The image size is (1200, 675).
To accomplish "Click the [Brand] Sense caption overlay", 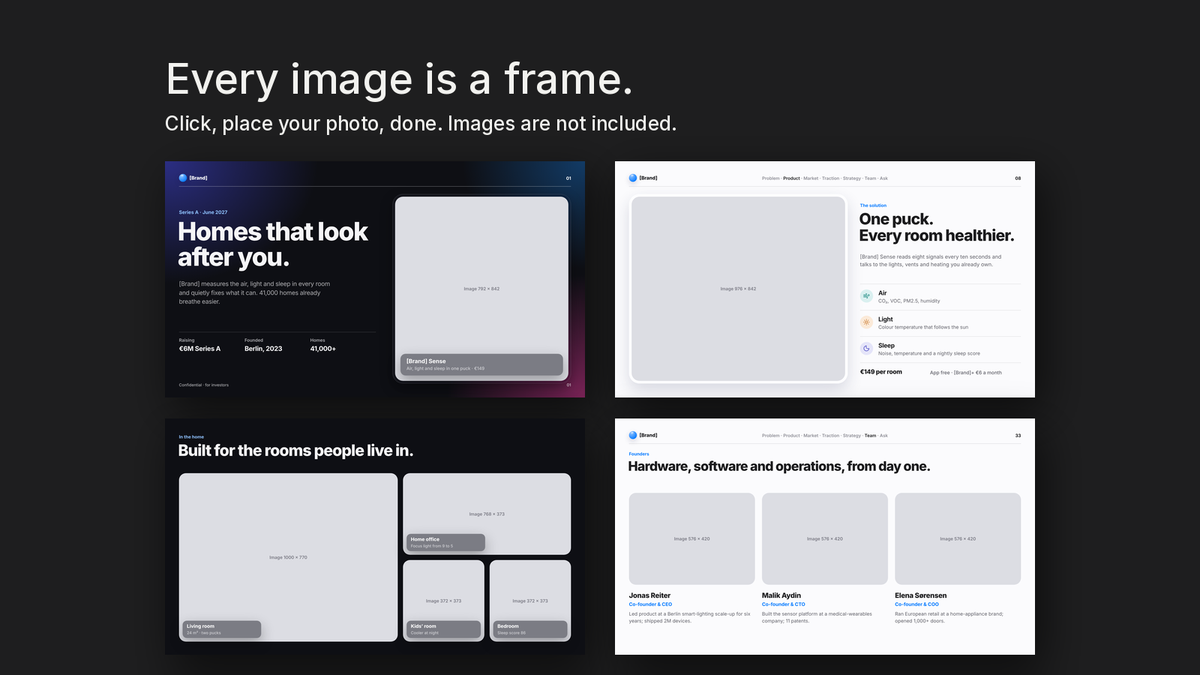I will 482,364.
